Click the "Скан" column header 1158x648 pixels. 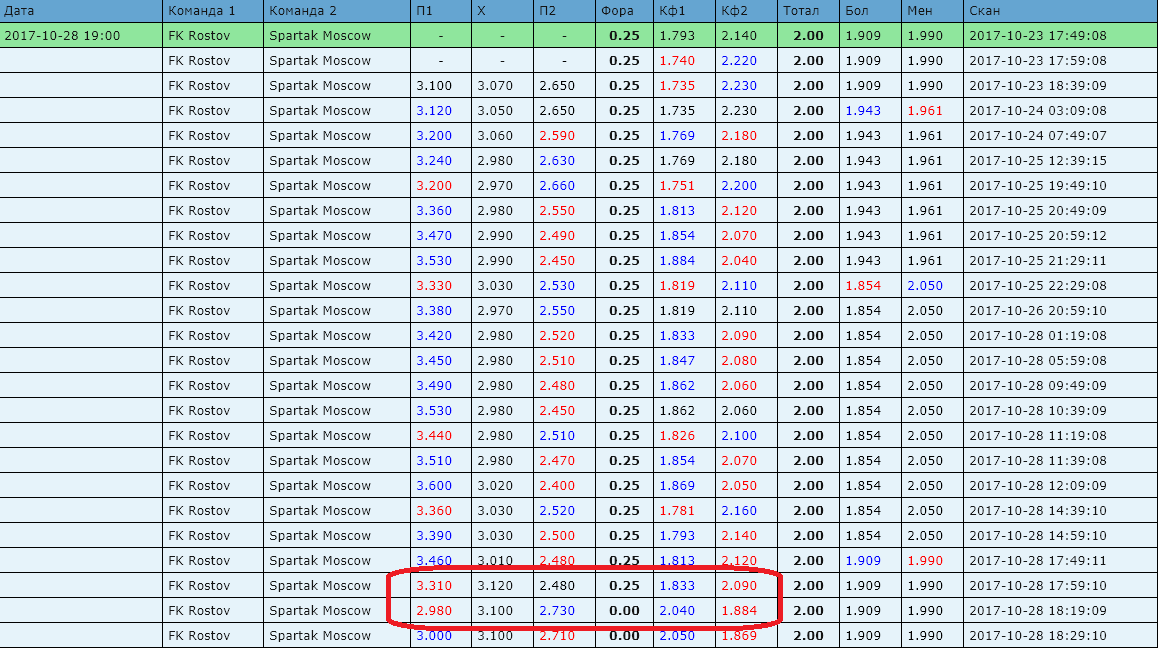(x=986, y=11)
